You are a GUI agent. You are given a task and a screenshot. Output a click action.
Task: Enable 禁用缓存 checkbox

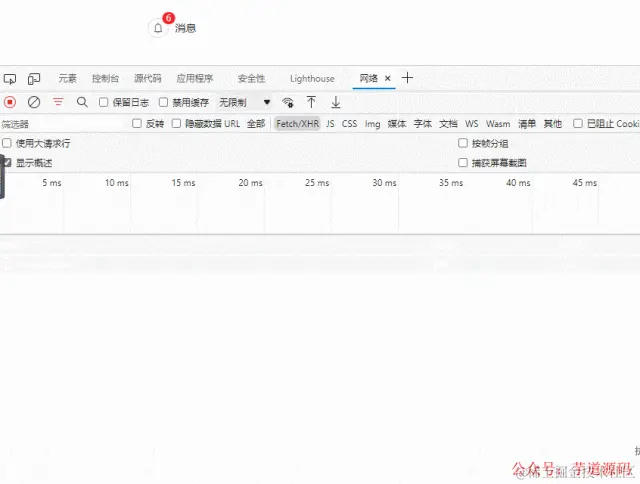click(x=163, y=102)
